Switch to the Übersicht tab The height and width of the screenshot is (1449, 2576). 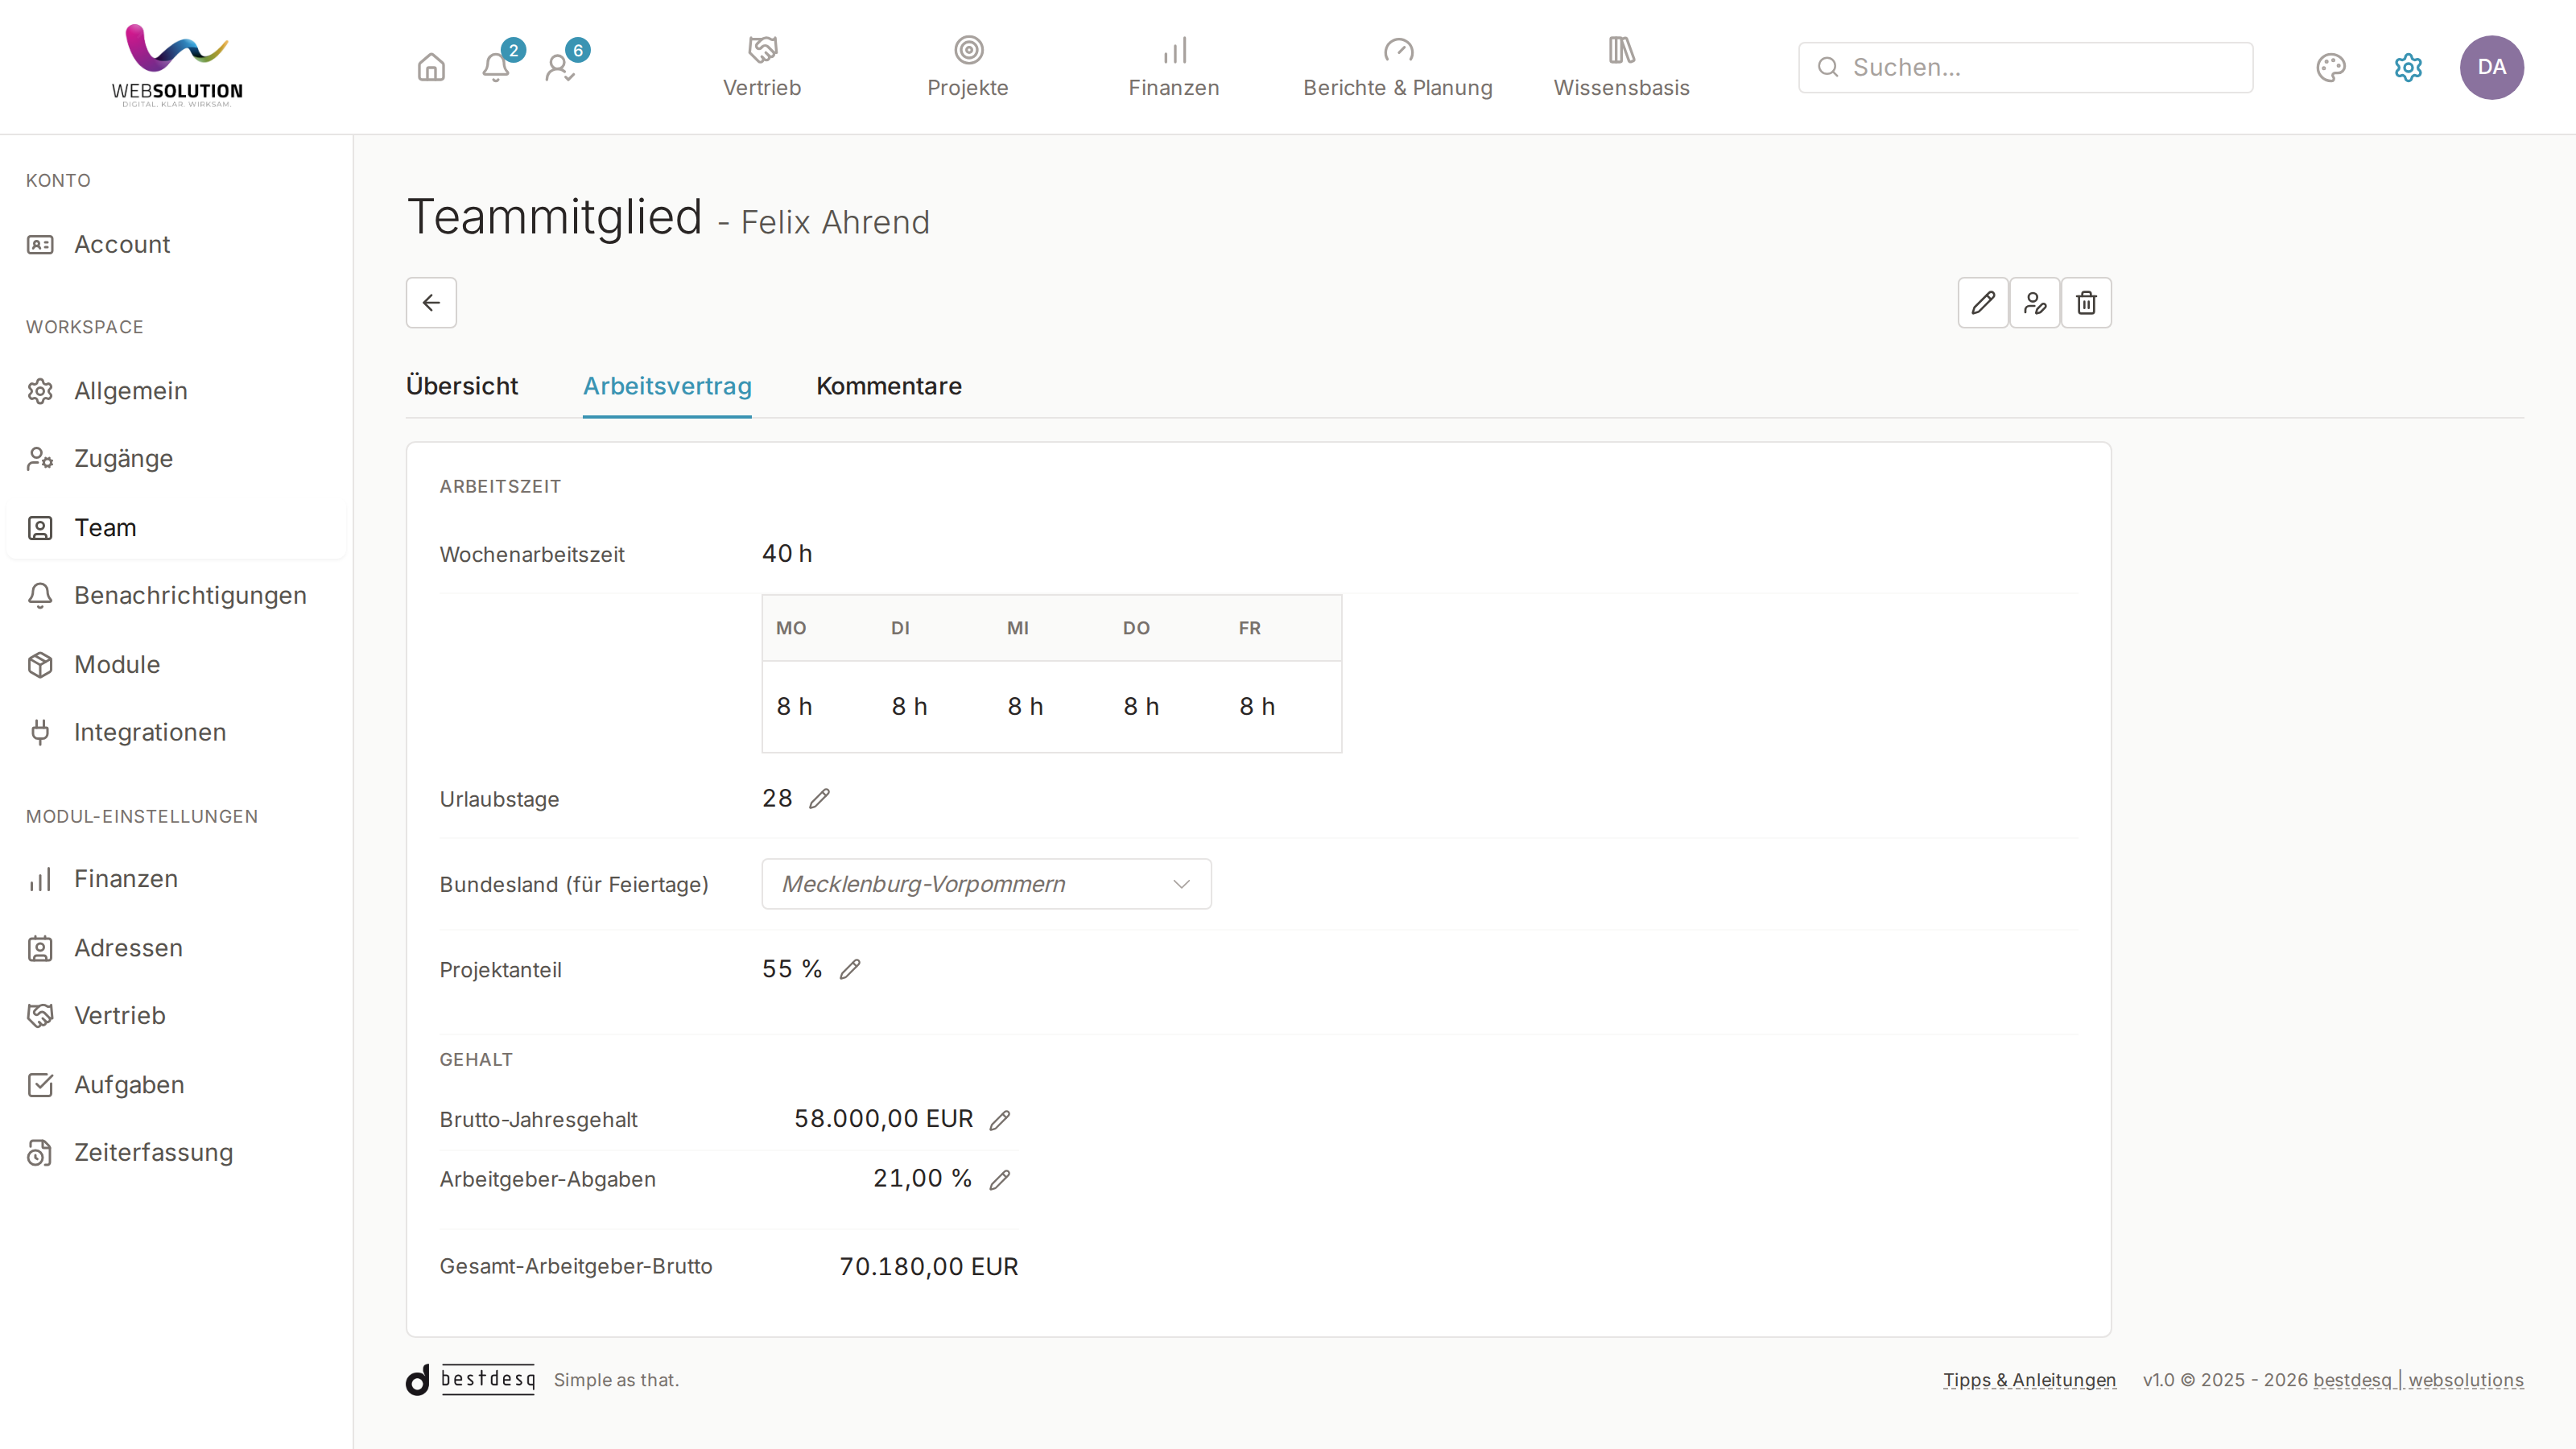point(461,386)
